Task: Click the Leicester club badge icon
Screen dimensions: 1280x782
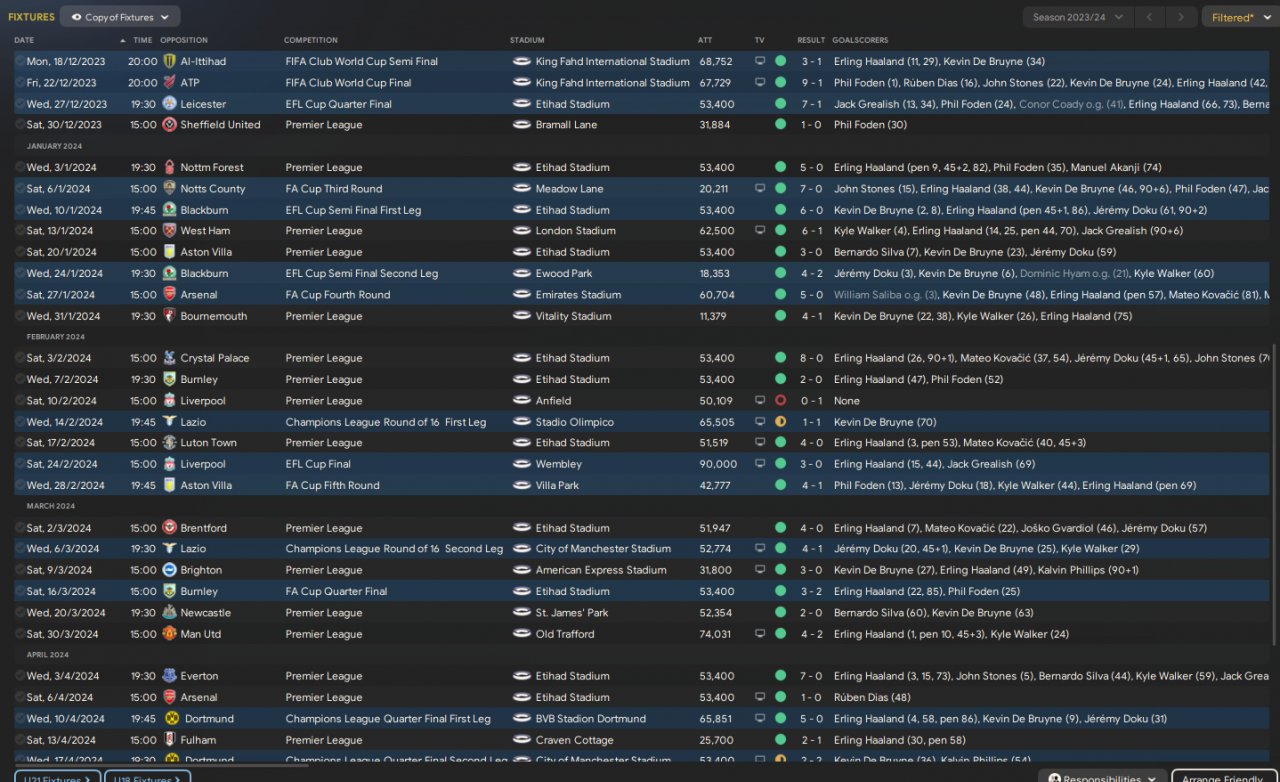Action: pos(169,104)
